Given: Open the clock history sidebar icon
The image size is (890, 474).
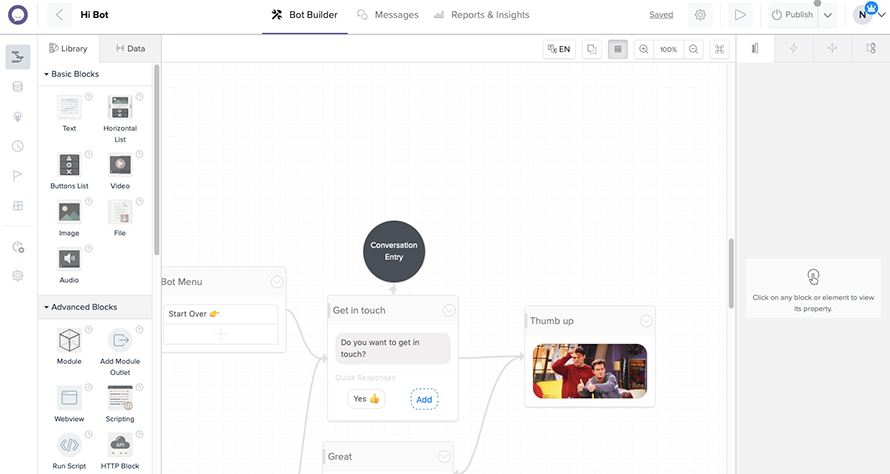Looking at the screenshot, I should pyautogui.click(x=18, y=146).
